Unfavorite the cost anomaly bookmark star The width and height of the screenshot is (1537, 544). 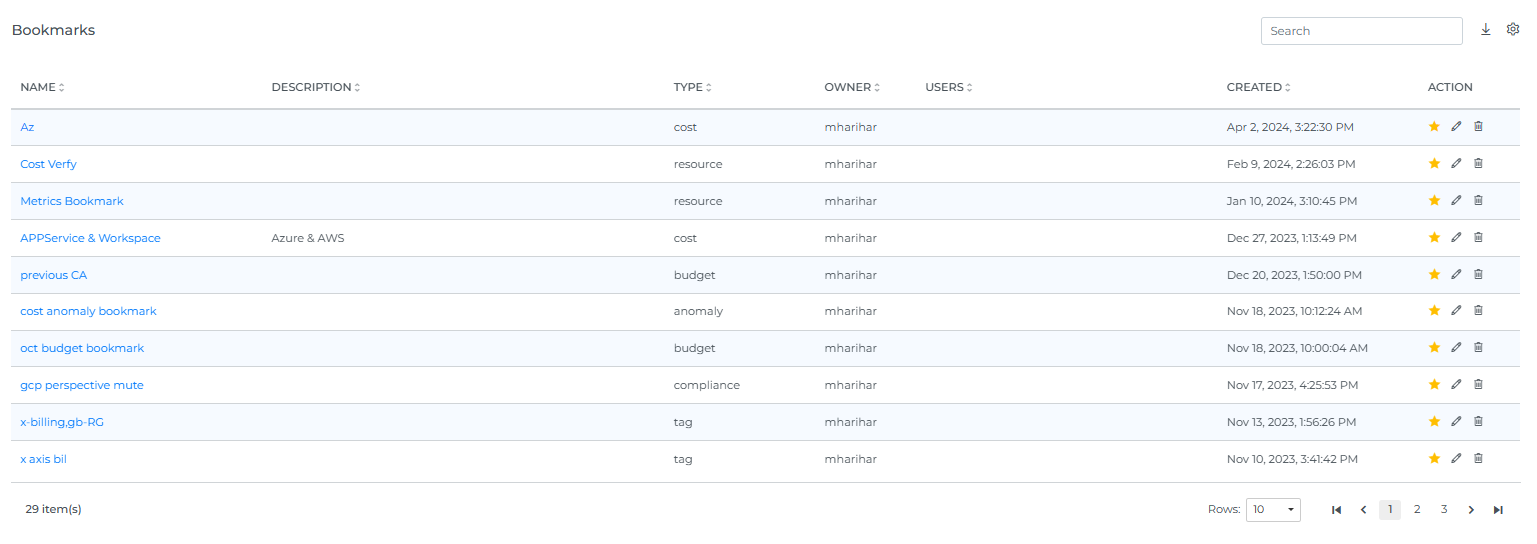[1434, 311]
